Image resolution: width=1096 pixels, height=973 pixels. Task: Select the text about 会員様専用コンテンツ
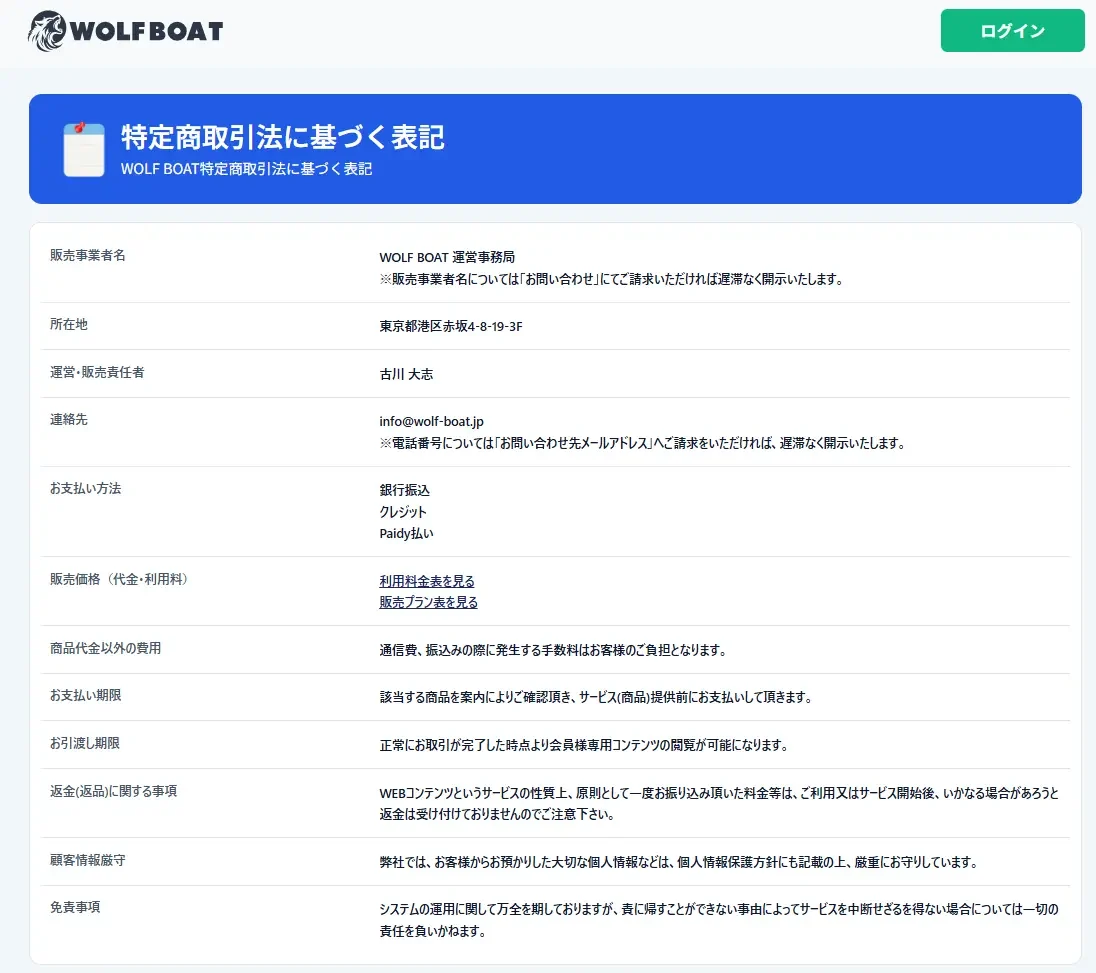click(584, 745)
